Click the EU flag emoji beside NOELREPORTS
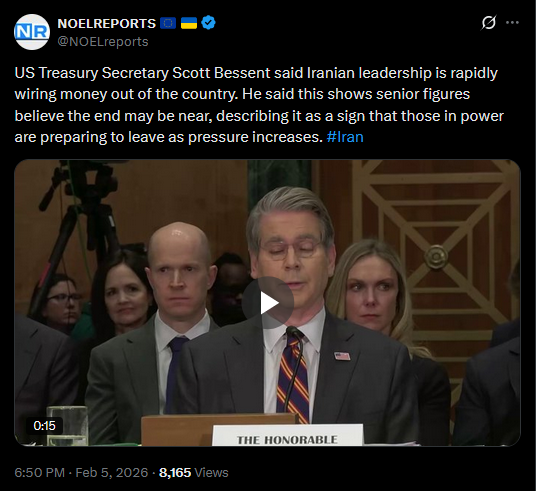The image size is (536, 491). (168, 23)
